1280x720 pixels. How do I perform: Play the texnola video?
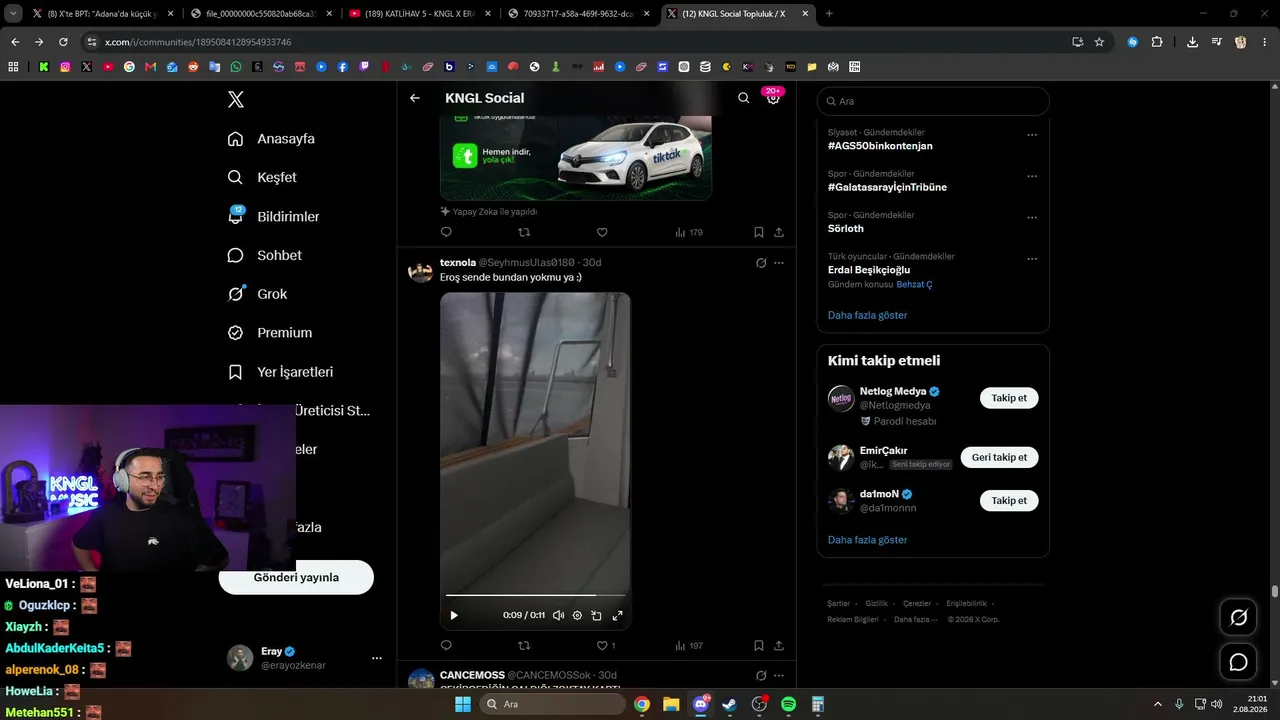[454, 615]
